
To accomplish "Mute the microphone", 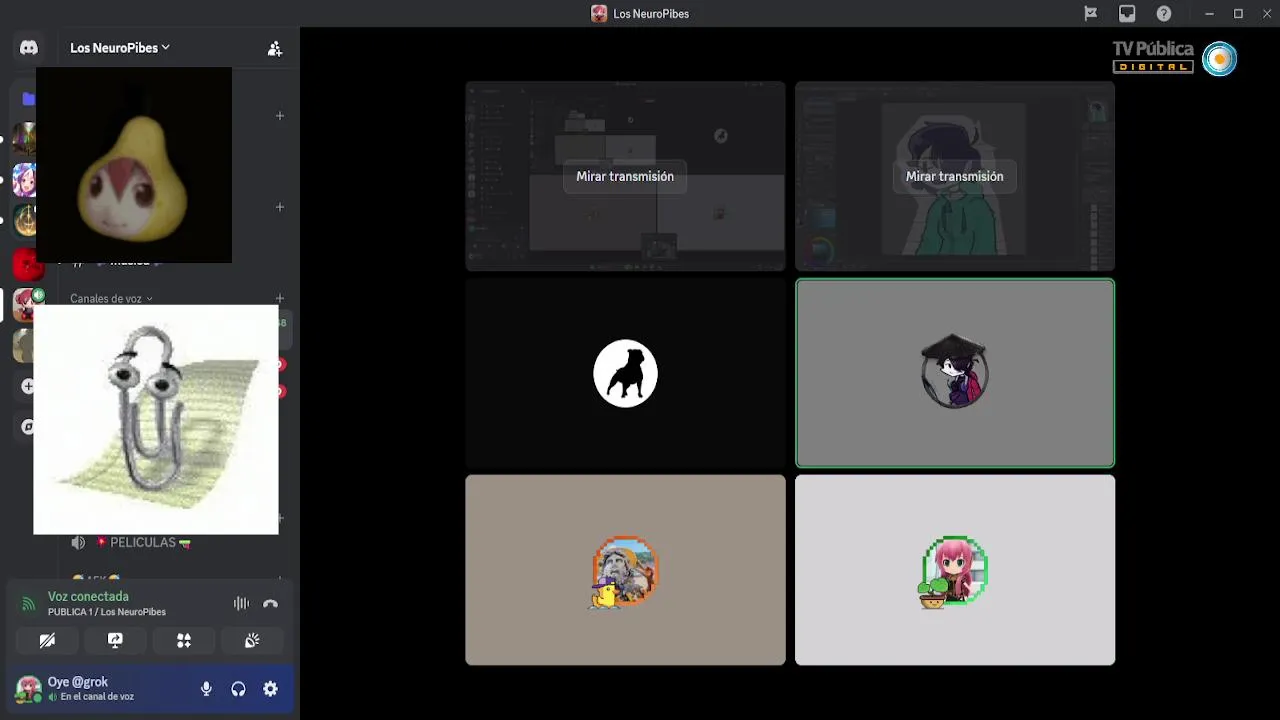I will tap(206, 689).
